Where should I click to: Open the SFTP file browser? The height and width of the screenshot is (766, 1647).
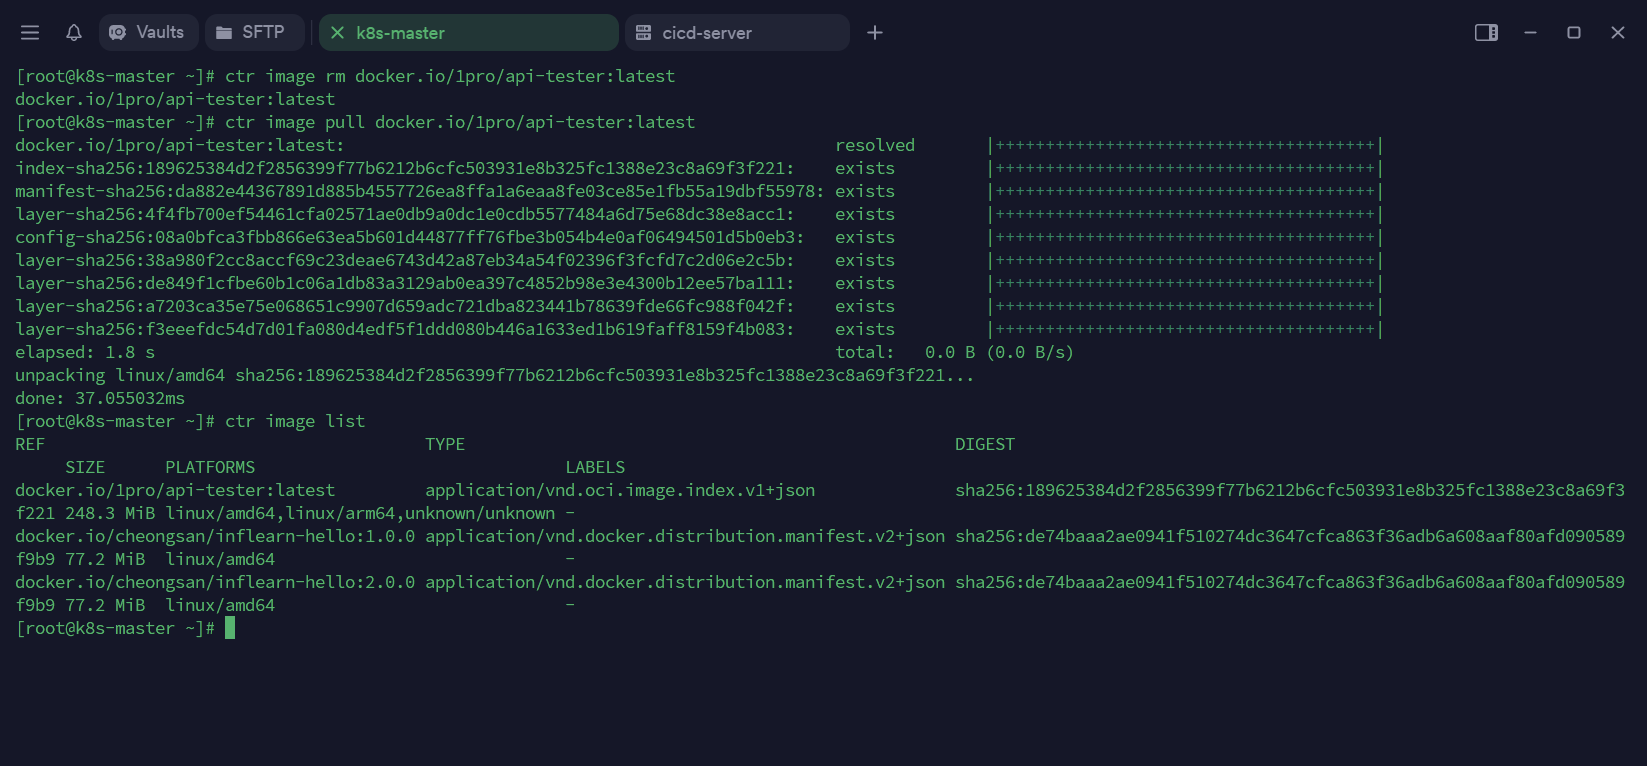pos(251,33)
